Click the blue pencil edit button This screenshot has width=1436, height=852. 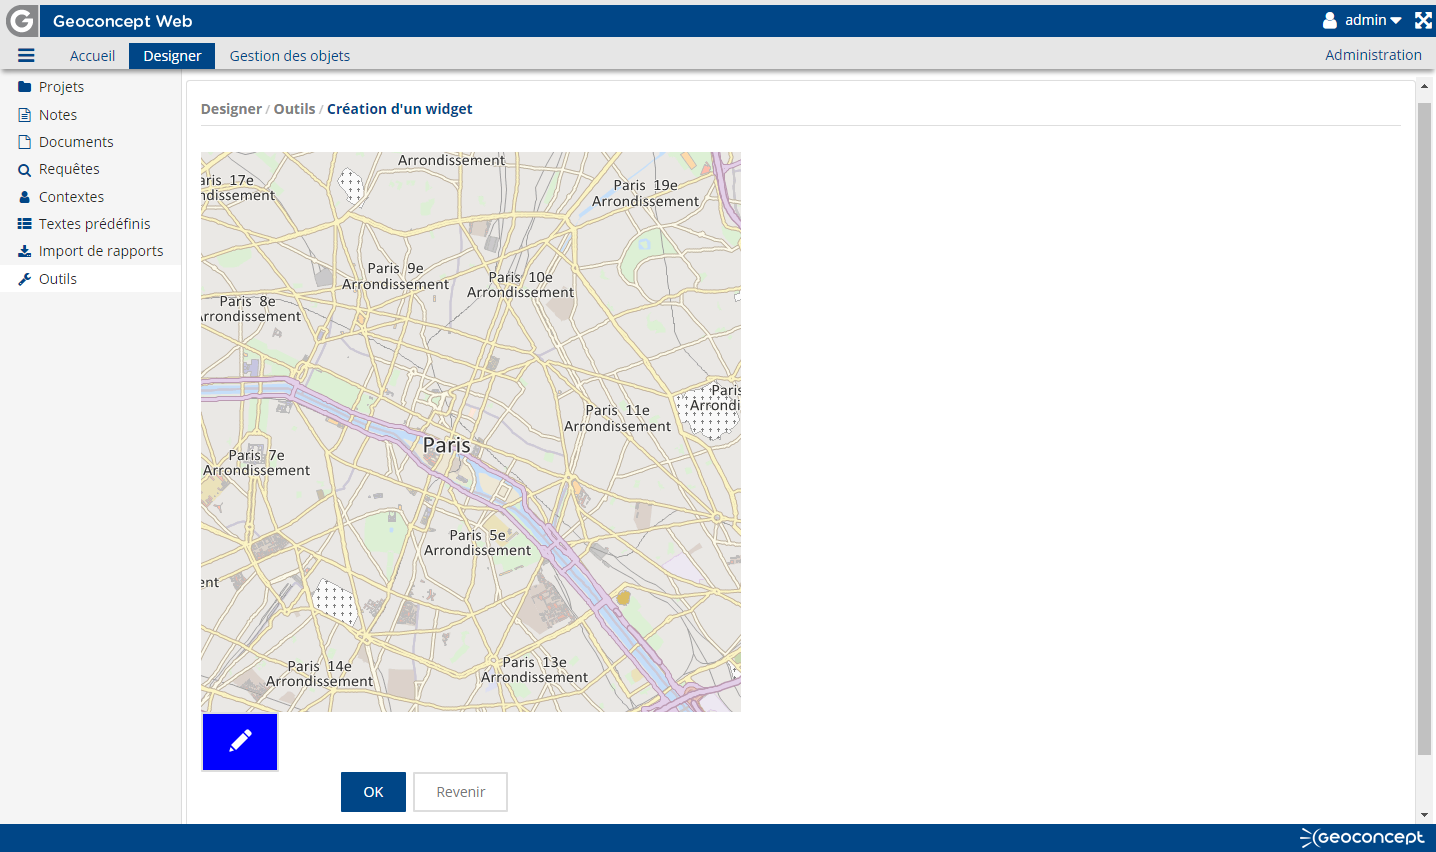tap(240, 742)
